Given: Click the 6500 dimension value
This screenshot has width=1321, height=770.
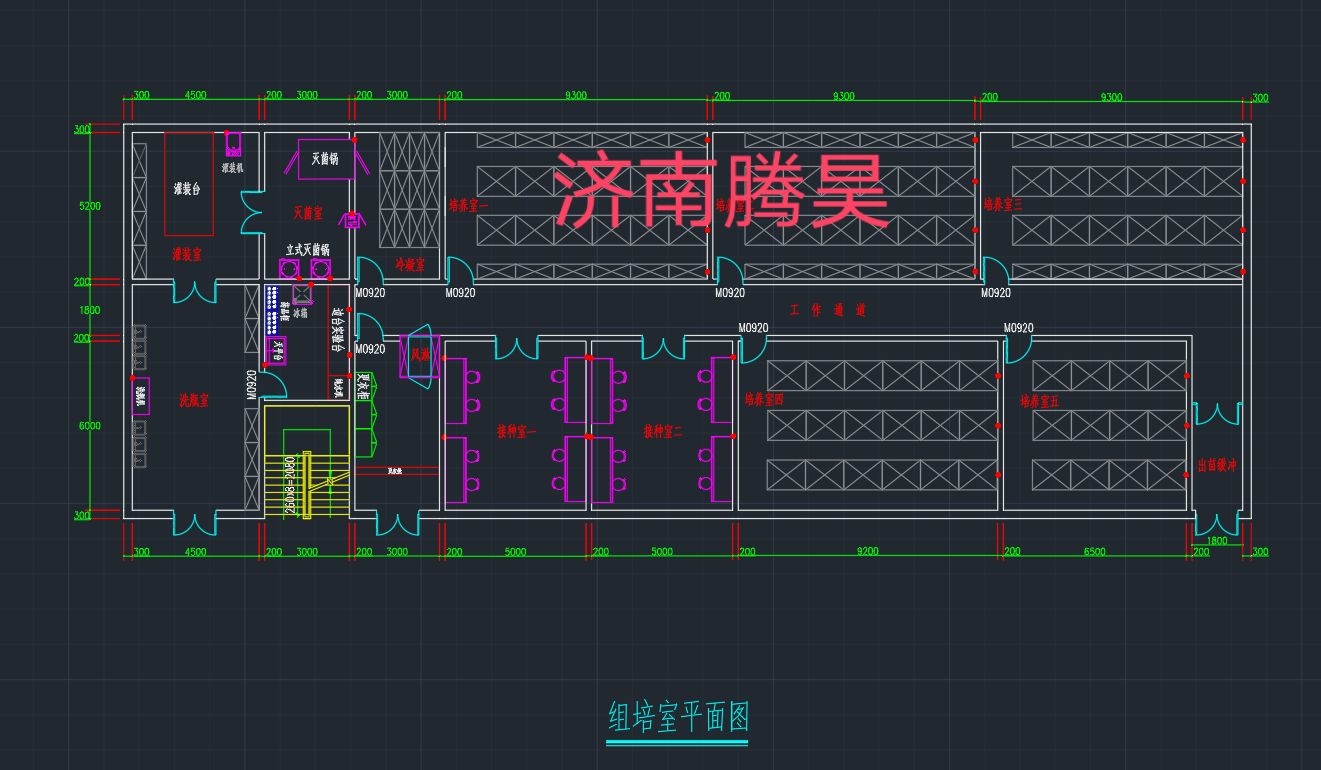Looking at the screenshot, I should pyautogui.click(x=1095, y=552).
